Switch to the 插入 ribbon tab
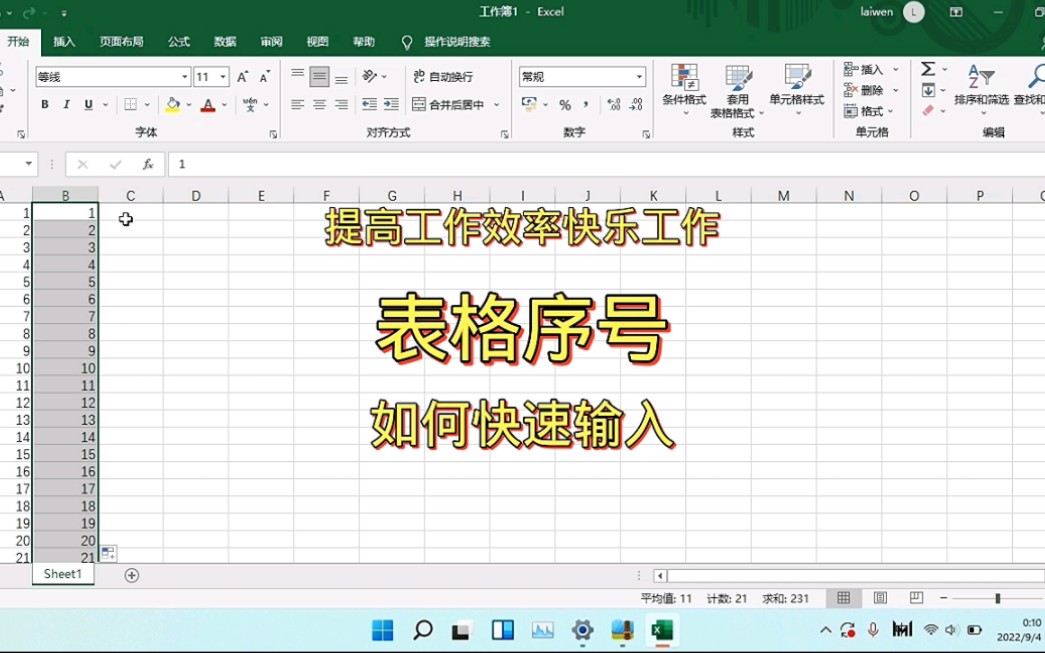Image resolution: width=1045 pixels, height=653 pixels. click(x=63, y=41)
